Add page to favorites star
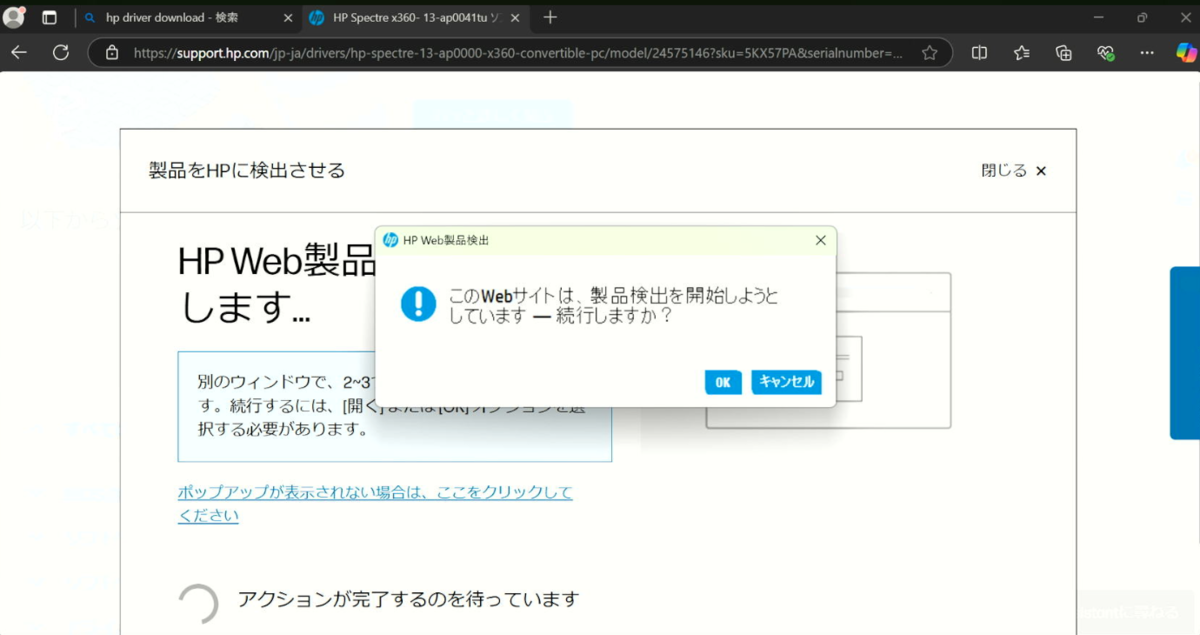 (930, 53)
